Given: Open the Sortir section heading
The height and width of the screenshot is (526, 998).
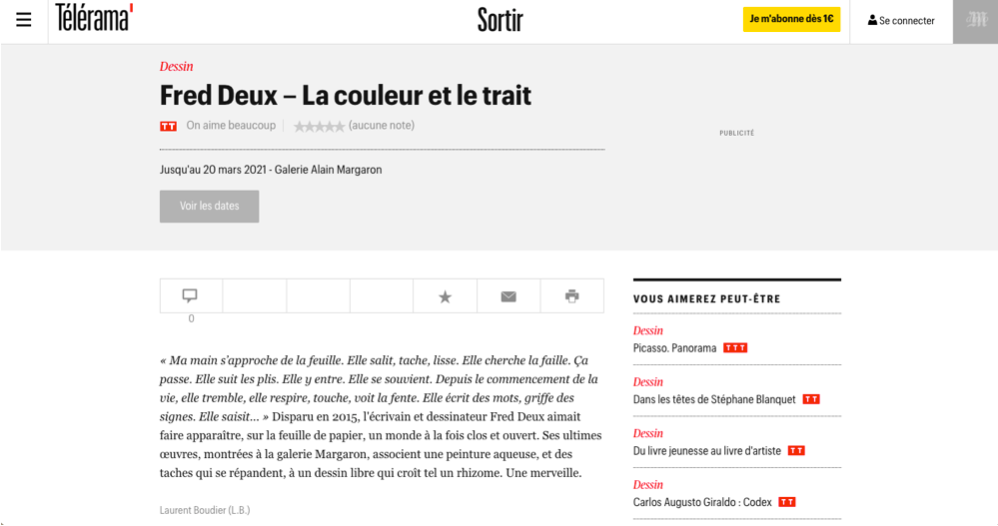Looking at the screenshot, I should (x=500, y=20).
